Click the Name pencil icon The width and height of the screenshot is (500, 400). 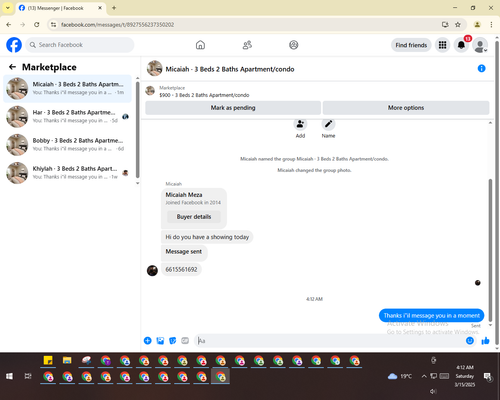point(328,124)
